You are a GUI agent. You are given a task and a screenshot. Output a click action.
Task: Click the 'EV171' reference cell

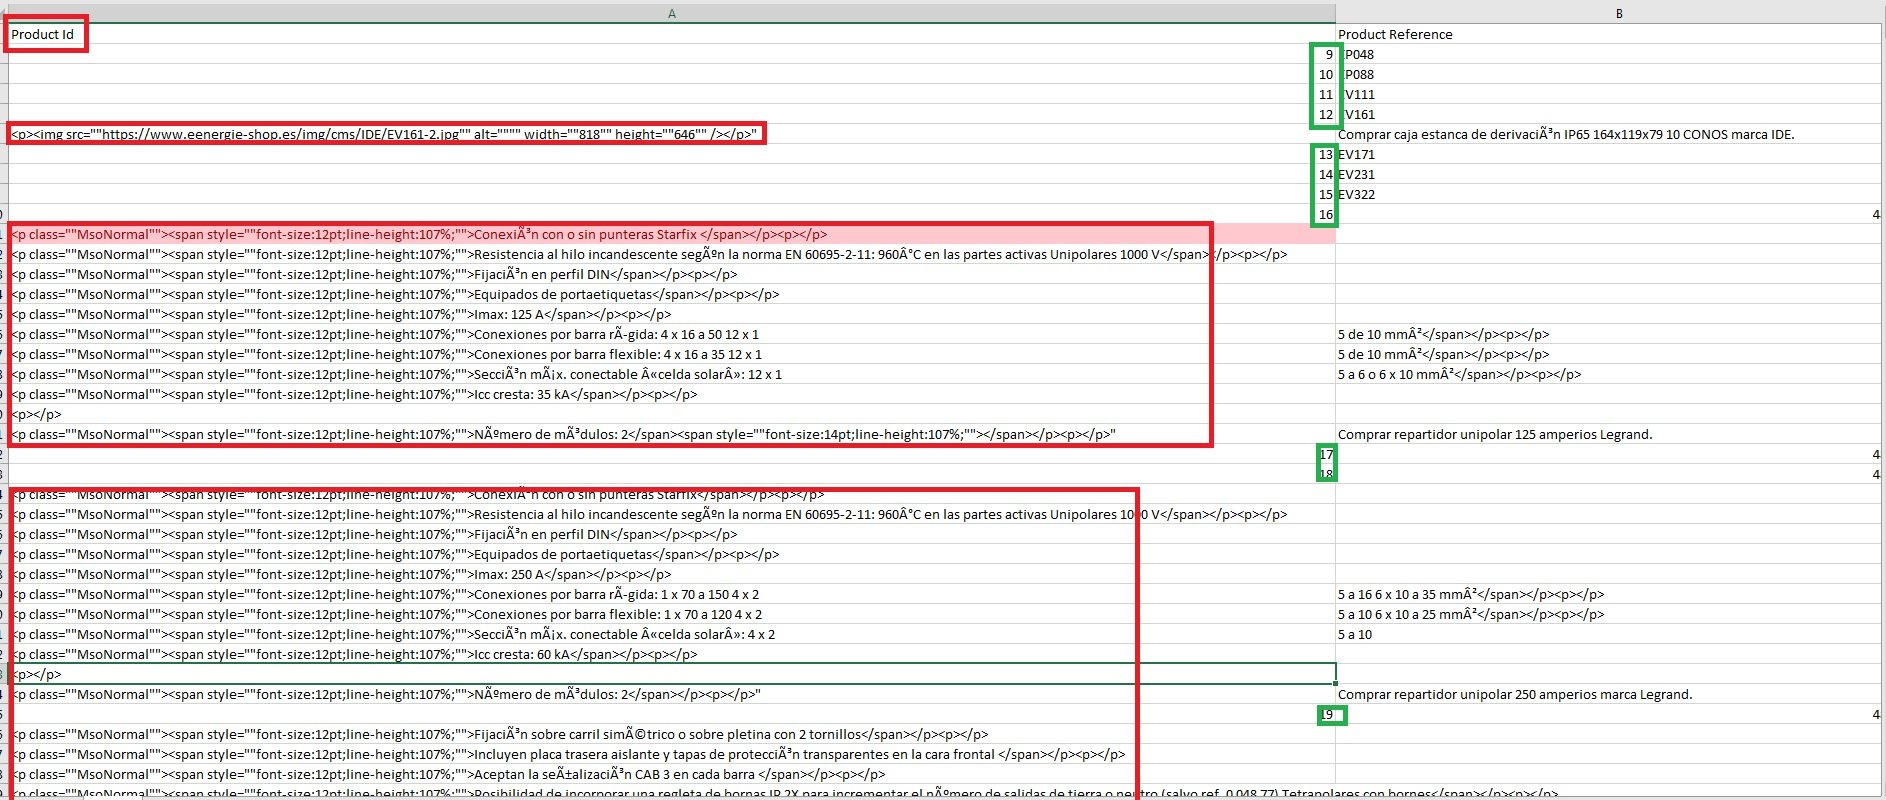1609,154
